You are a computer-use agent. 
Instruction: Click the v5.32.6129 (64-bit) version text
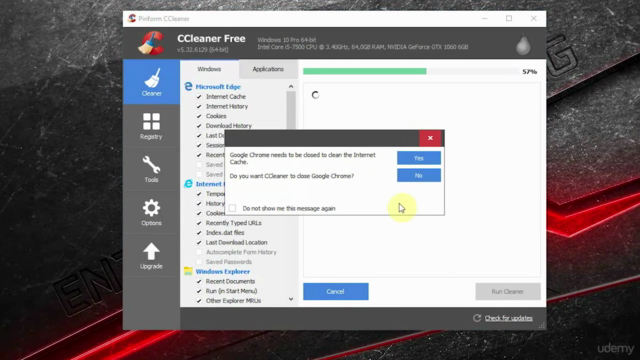point(203,49)
